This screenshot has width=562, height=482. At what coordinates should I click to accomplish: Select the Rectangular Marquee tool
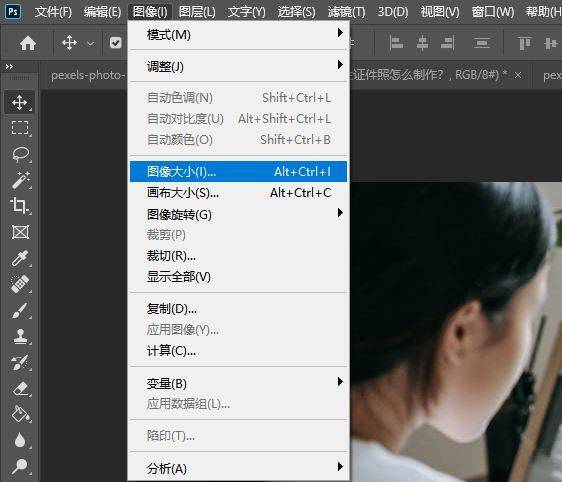click(20, 128)
